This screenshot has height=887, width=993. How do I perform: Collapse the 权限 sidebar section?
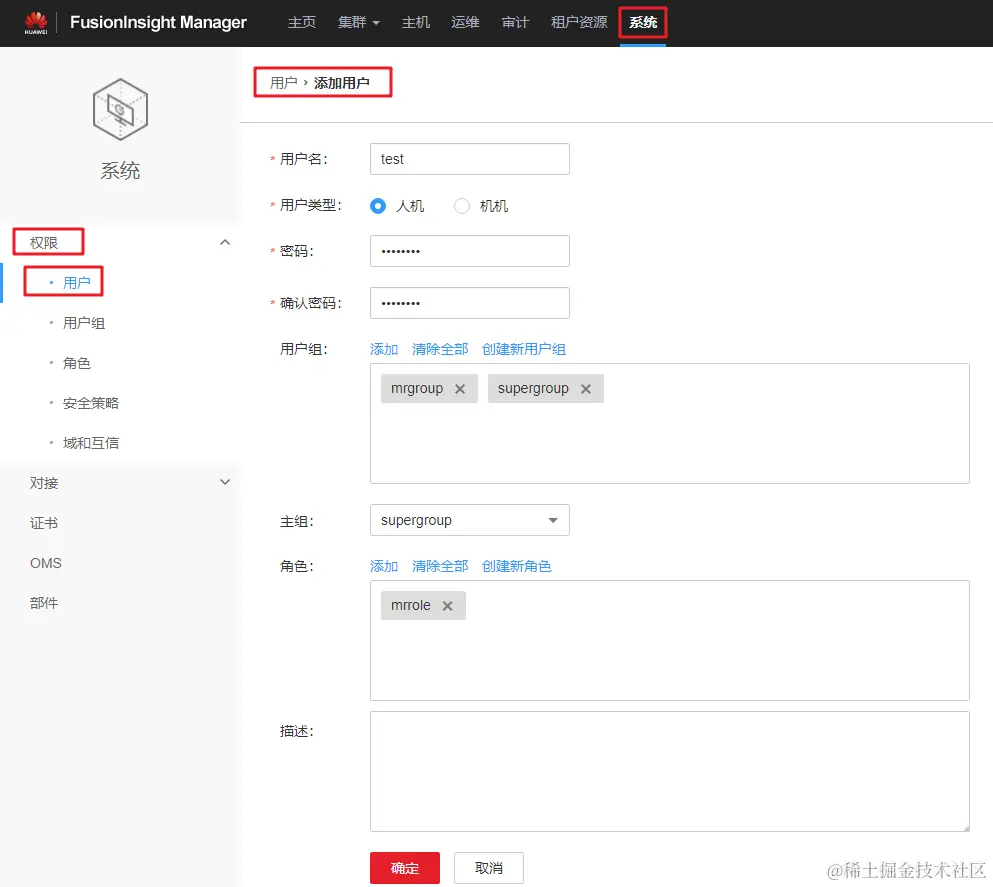(225, 242)
